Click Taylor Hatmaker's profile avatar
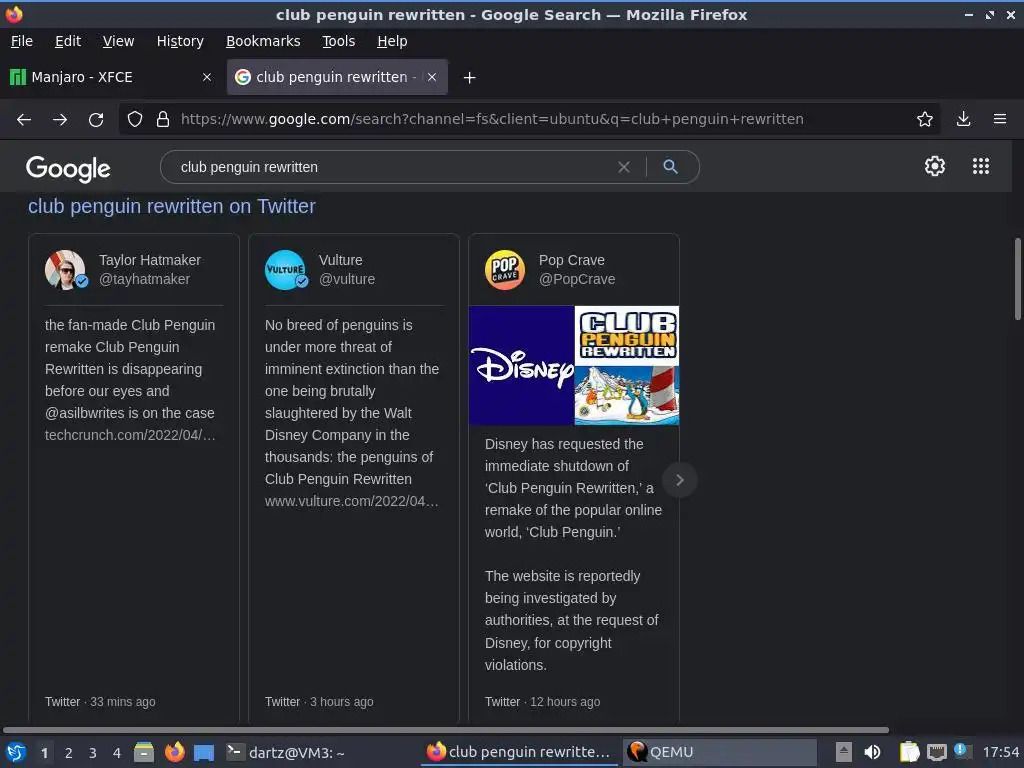1024x768 pixels. pyautogui.click(x=65, y=269)
